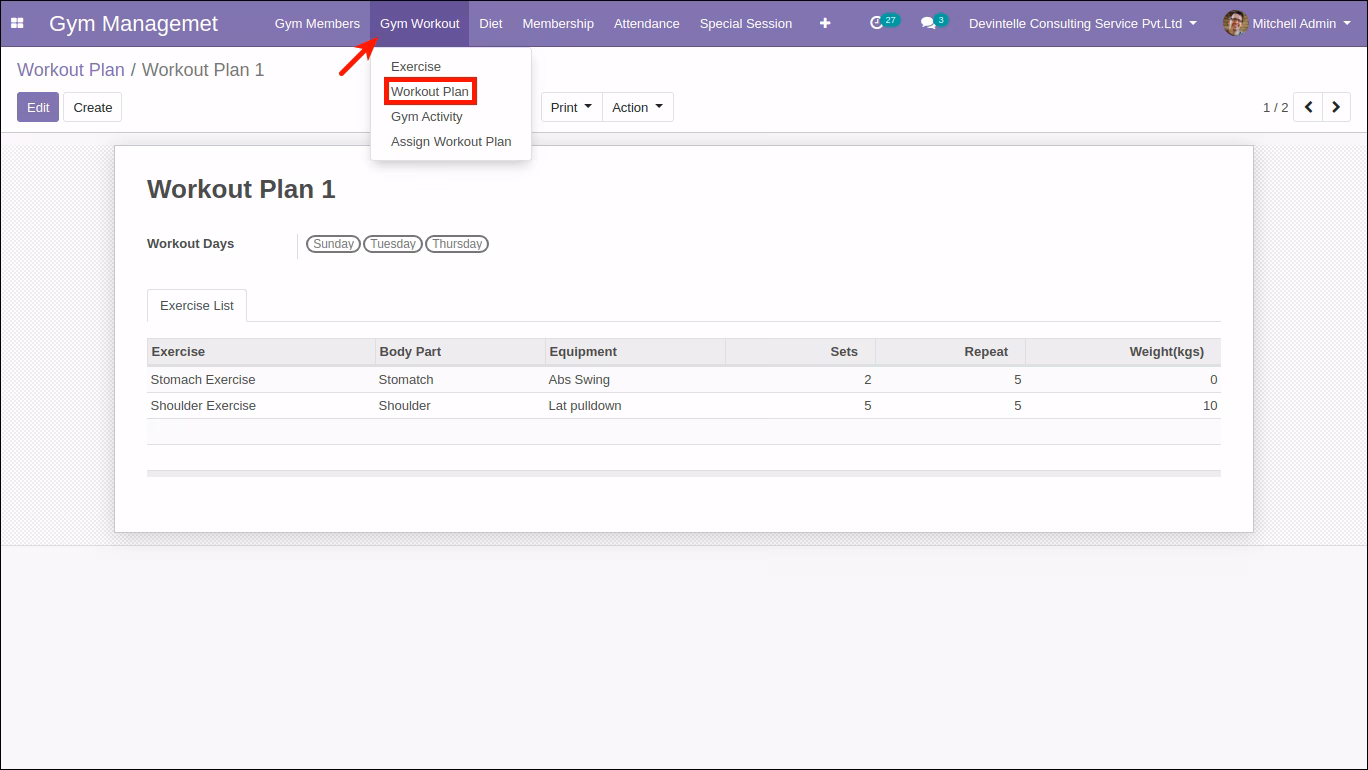This screenshot has width=1368, height=770.
Task: Open the Devintelle Consulting Service company dropdown
Action: click(x=1083, y=23)
